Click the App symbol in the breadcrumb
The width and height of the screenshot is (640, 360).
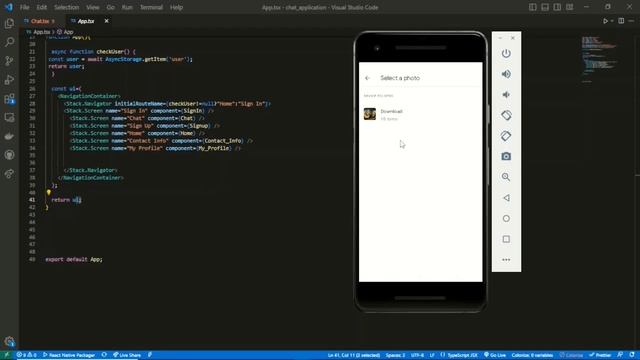pos(68,32)
